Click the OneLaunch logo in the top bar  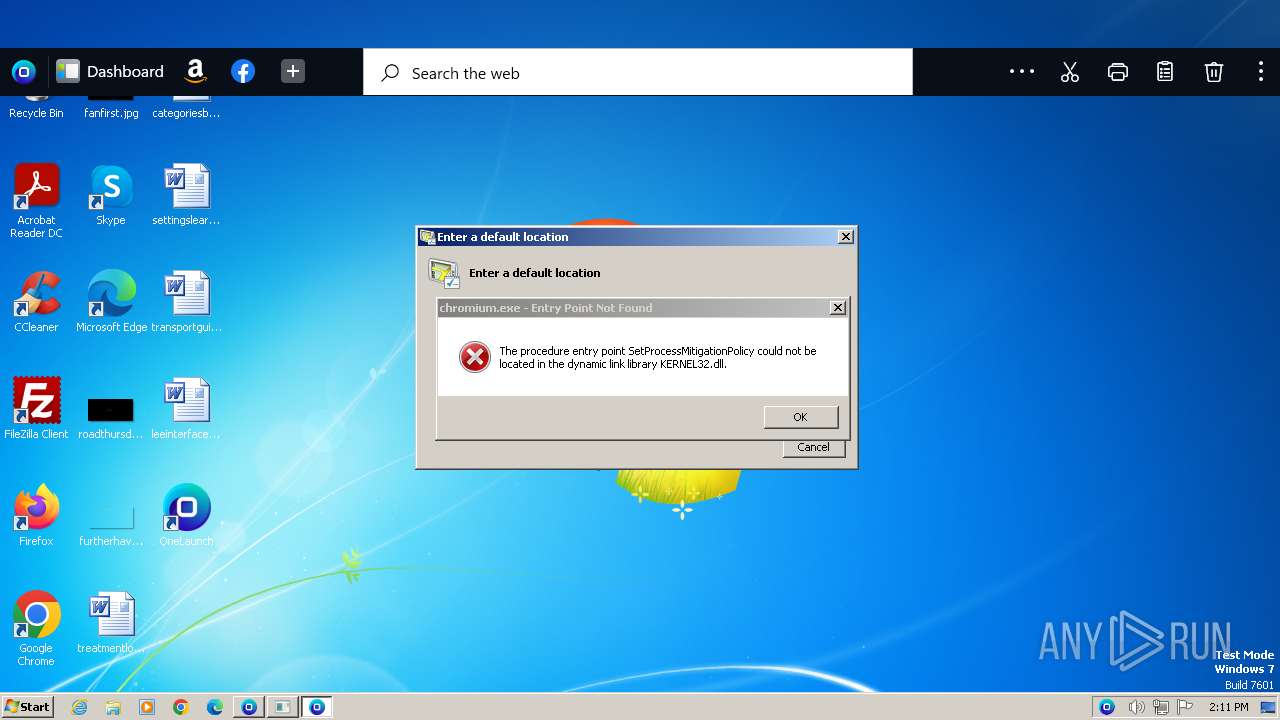point(23,71)
